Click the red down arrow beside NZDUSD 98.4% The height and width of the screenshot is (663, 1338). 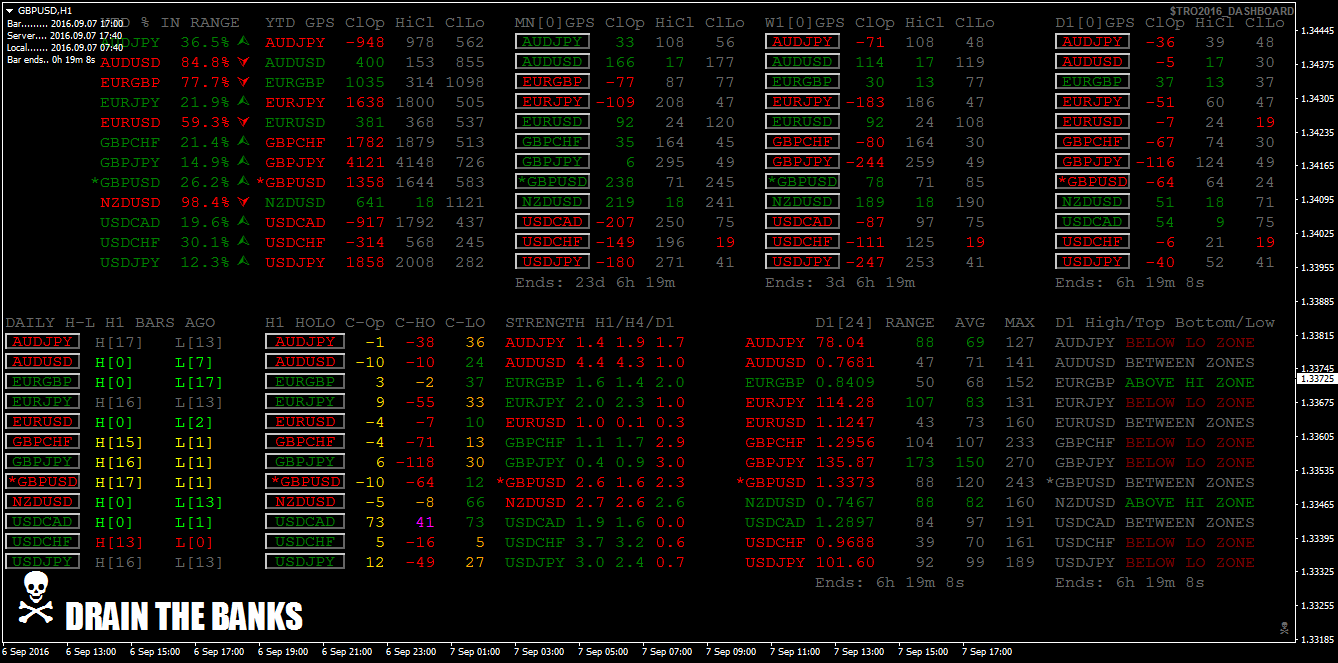tap(243, 202)
